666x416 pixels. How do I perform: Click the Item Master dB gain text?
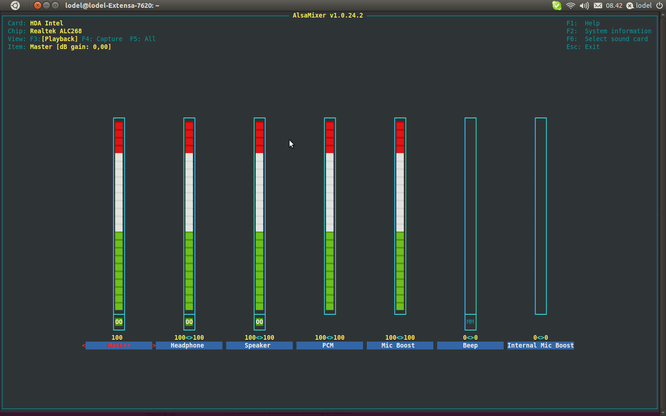coord(59,47)
